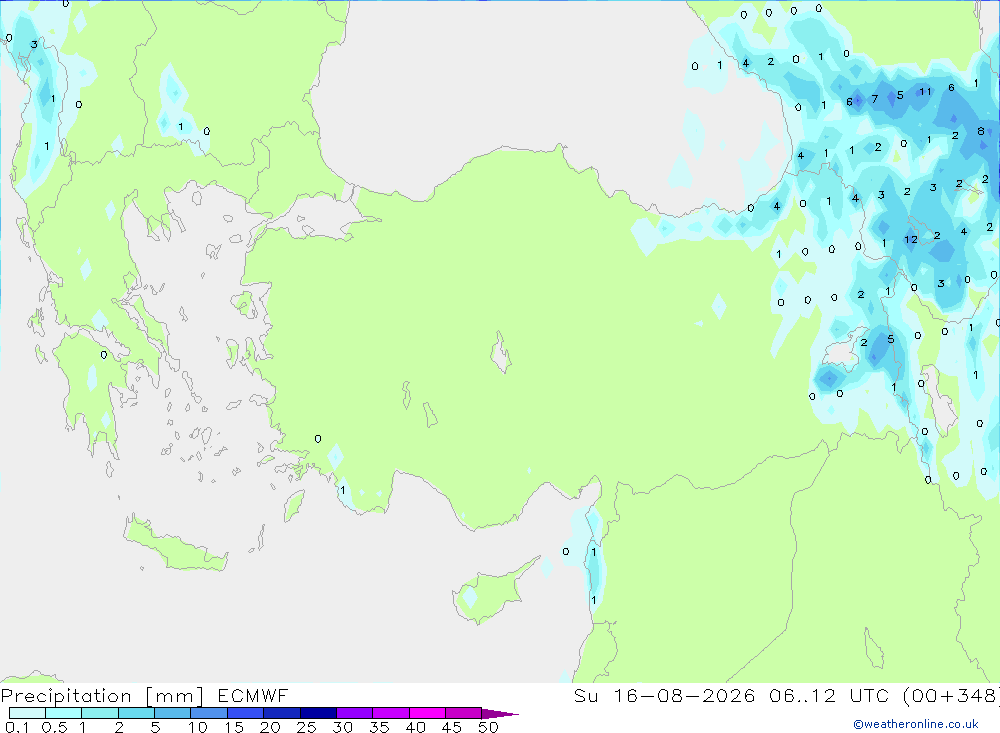
Task: Pick the 10–15 mm legend color swatch
Action: click(209, 713)
